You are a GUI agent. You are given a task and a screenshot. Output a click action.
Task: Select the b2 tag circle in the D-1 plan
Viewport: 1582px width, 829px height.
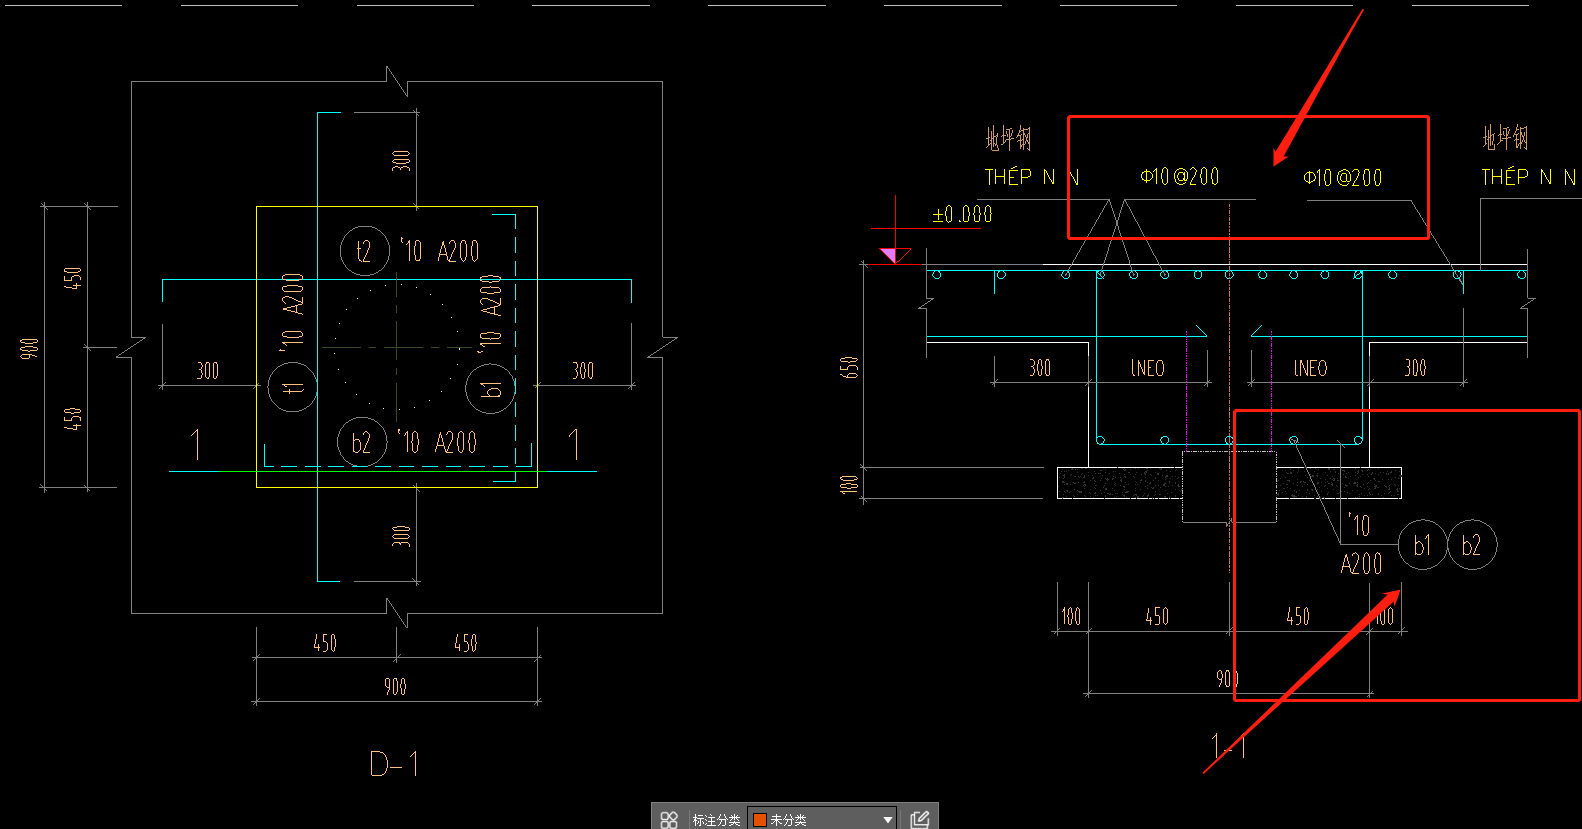[362, 443]
